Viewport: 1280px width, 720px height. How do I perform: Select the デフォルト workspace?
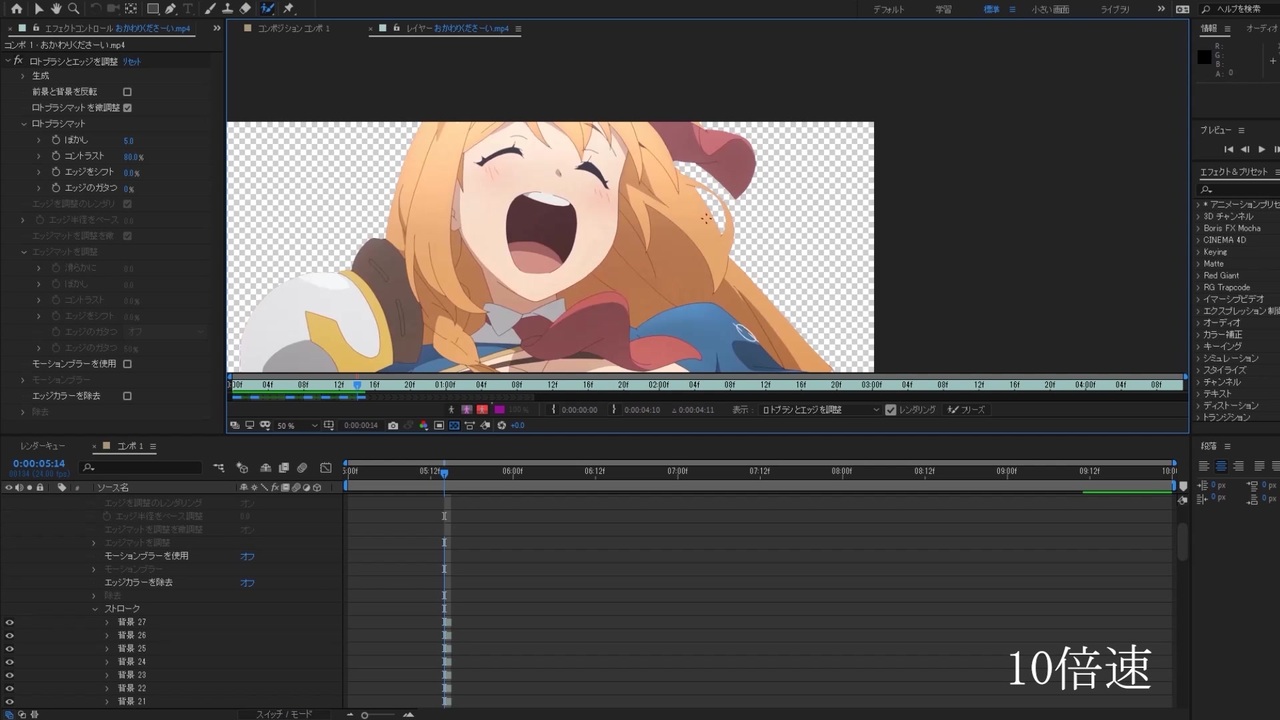pos(888,9)
